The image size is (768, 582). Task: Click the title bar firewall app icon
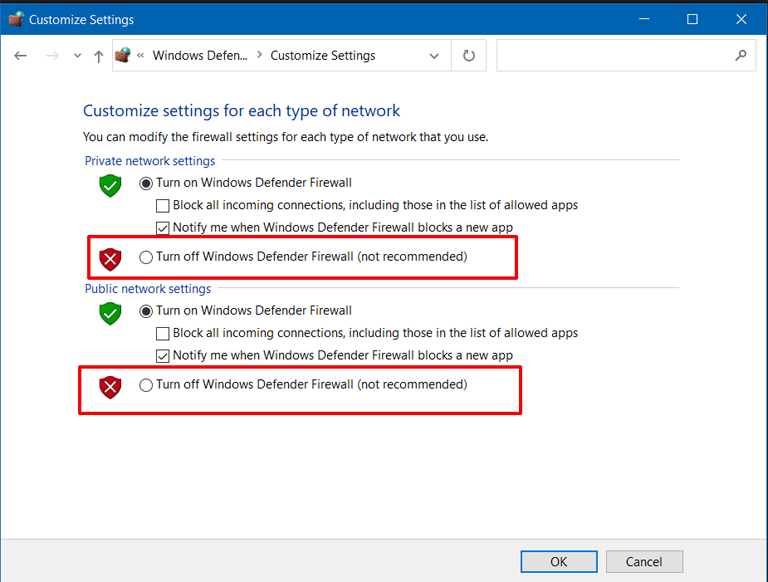click(x=16, y=20)
